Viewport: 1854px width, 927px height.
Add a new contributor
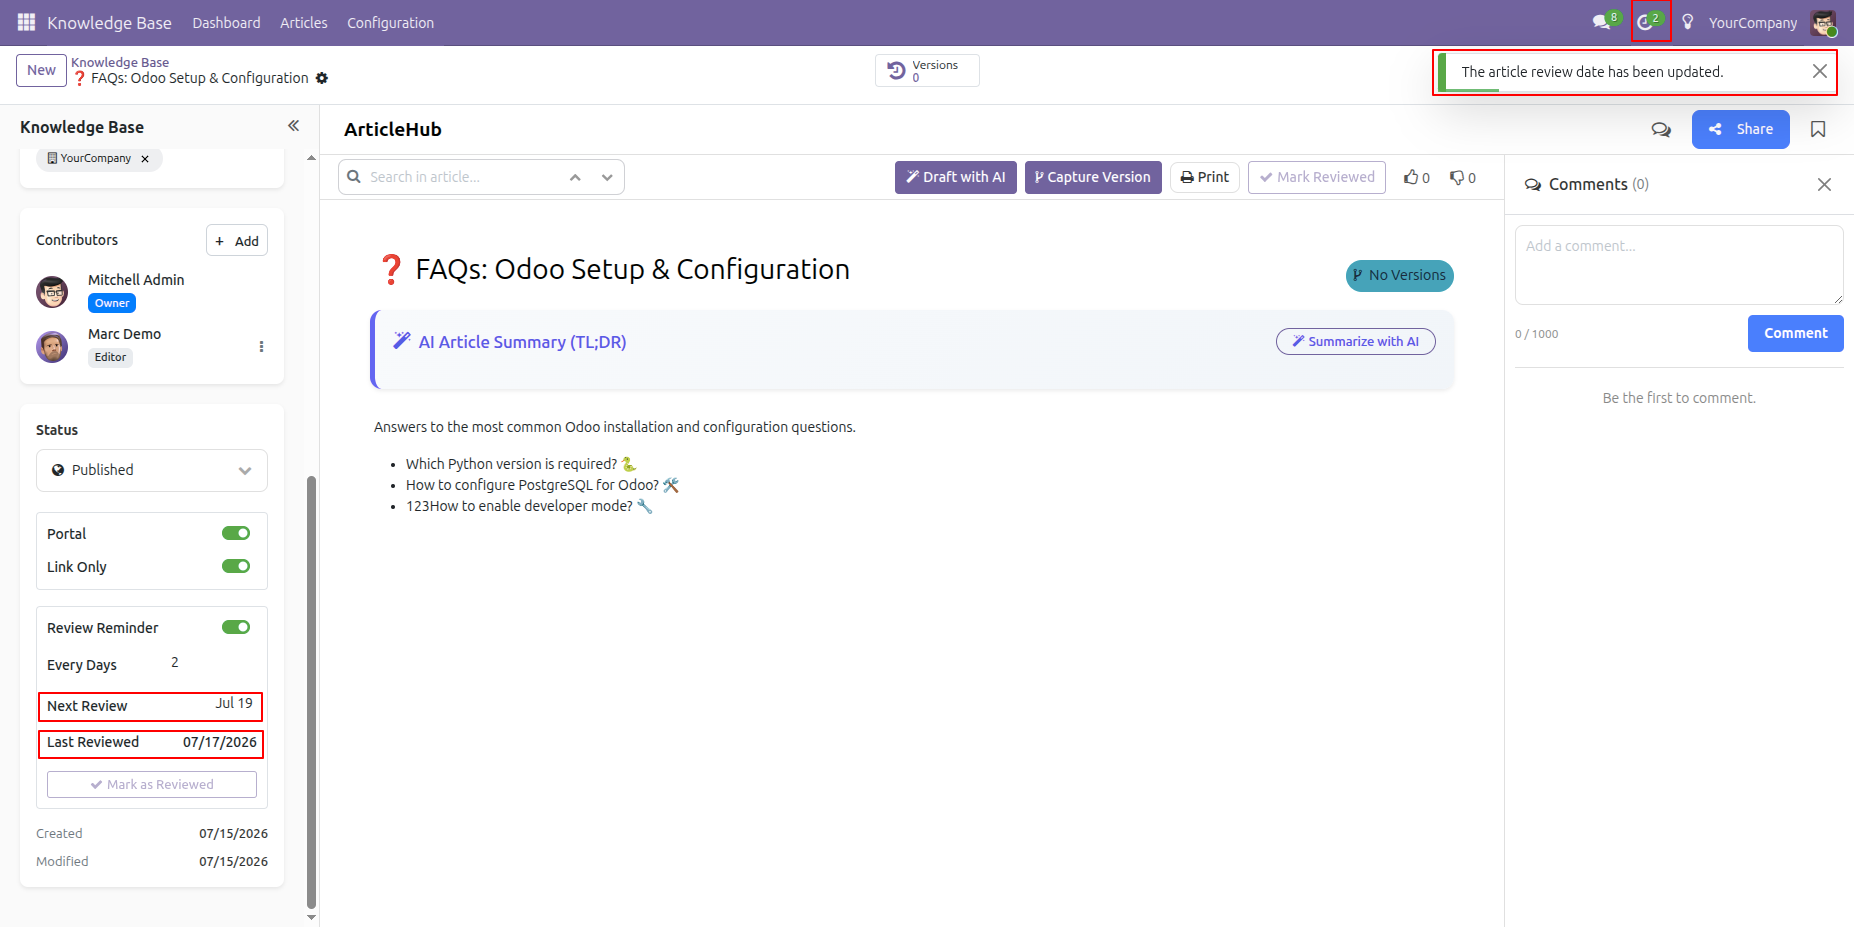237,240
